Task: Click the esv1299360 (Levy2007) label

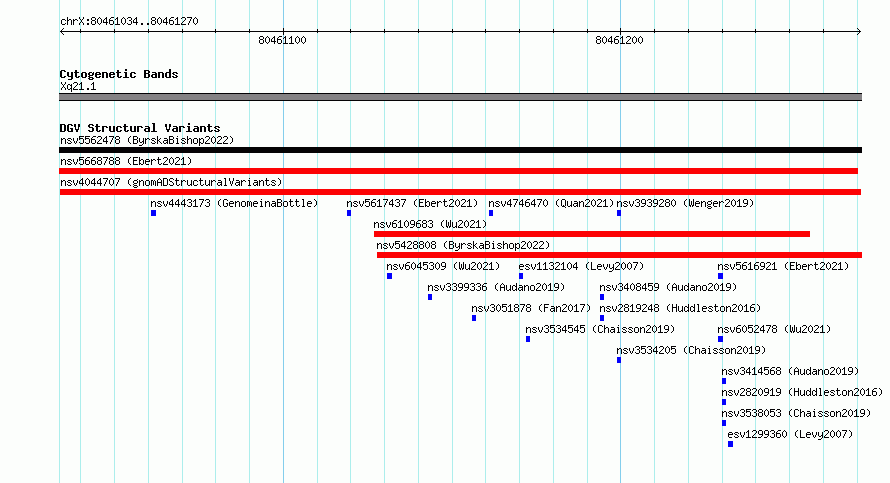Action: click(x=790, y=434)
